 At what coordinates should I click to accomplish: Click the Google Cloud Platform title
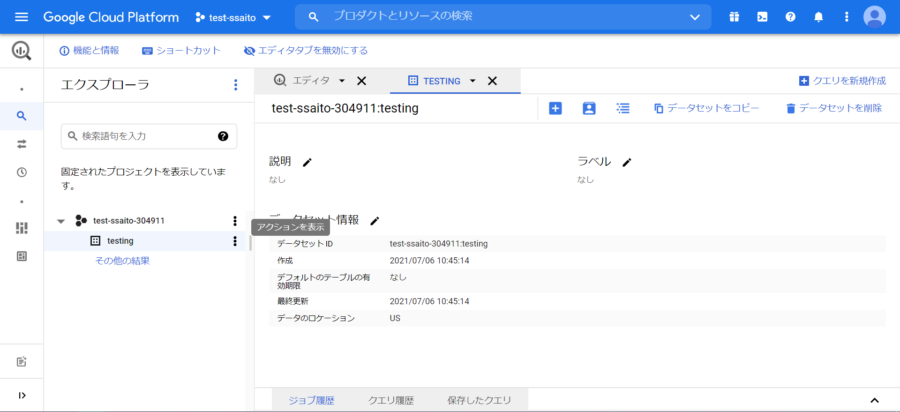click(x=111, y=17)
